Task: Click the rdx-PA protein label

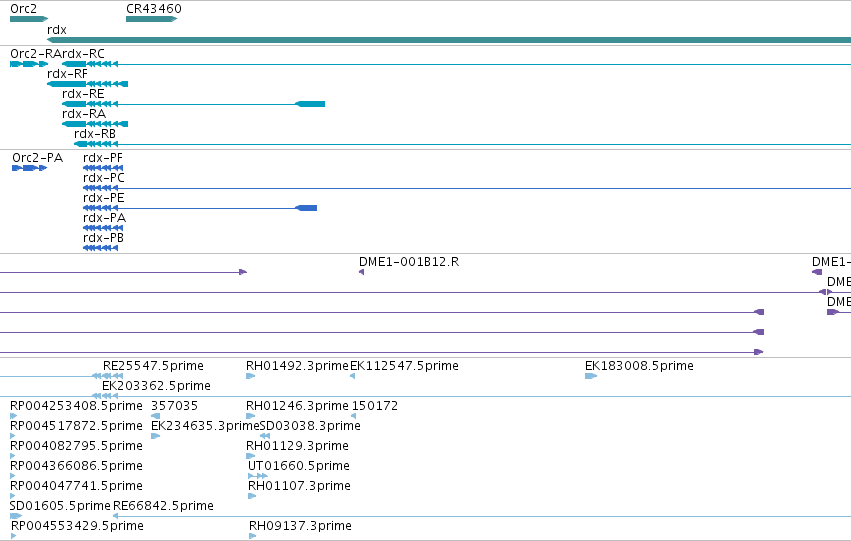Action: 104,218
